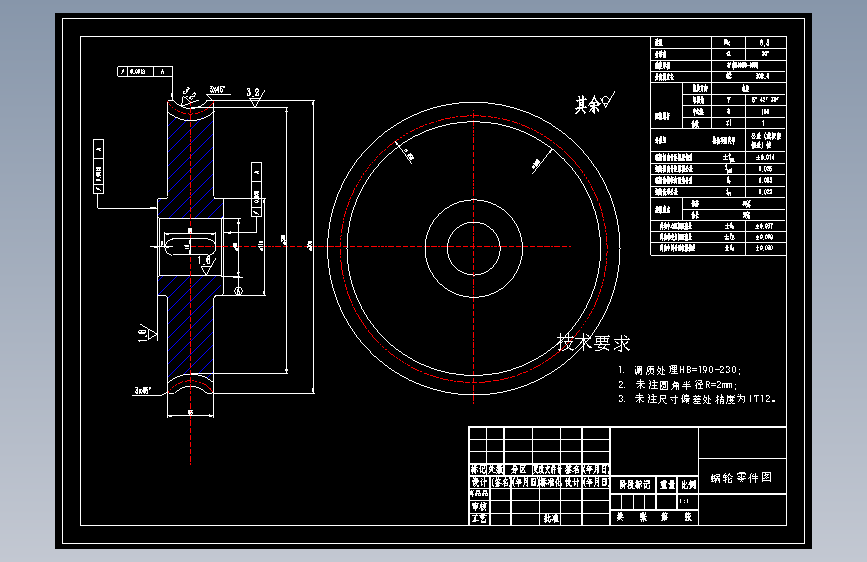Click the 阶段标记 cell in title block
867x562 pixels.
(x=634, y=485)
